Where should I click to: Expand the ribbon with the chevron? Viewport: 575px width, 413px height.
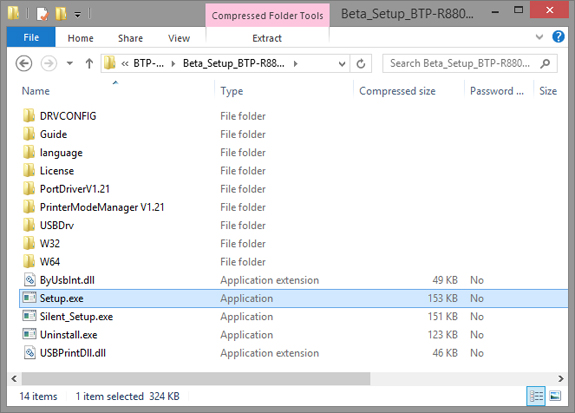click(539, 37)
